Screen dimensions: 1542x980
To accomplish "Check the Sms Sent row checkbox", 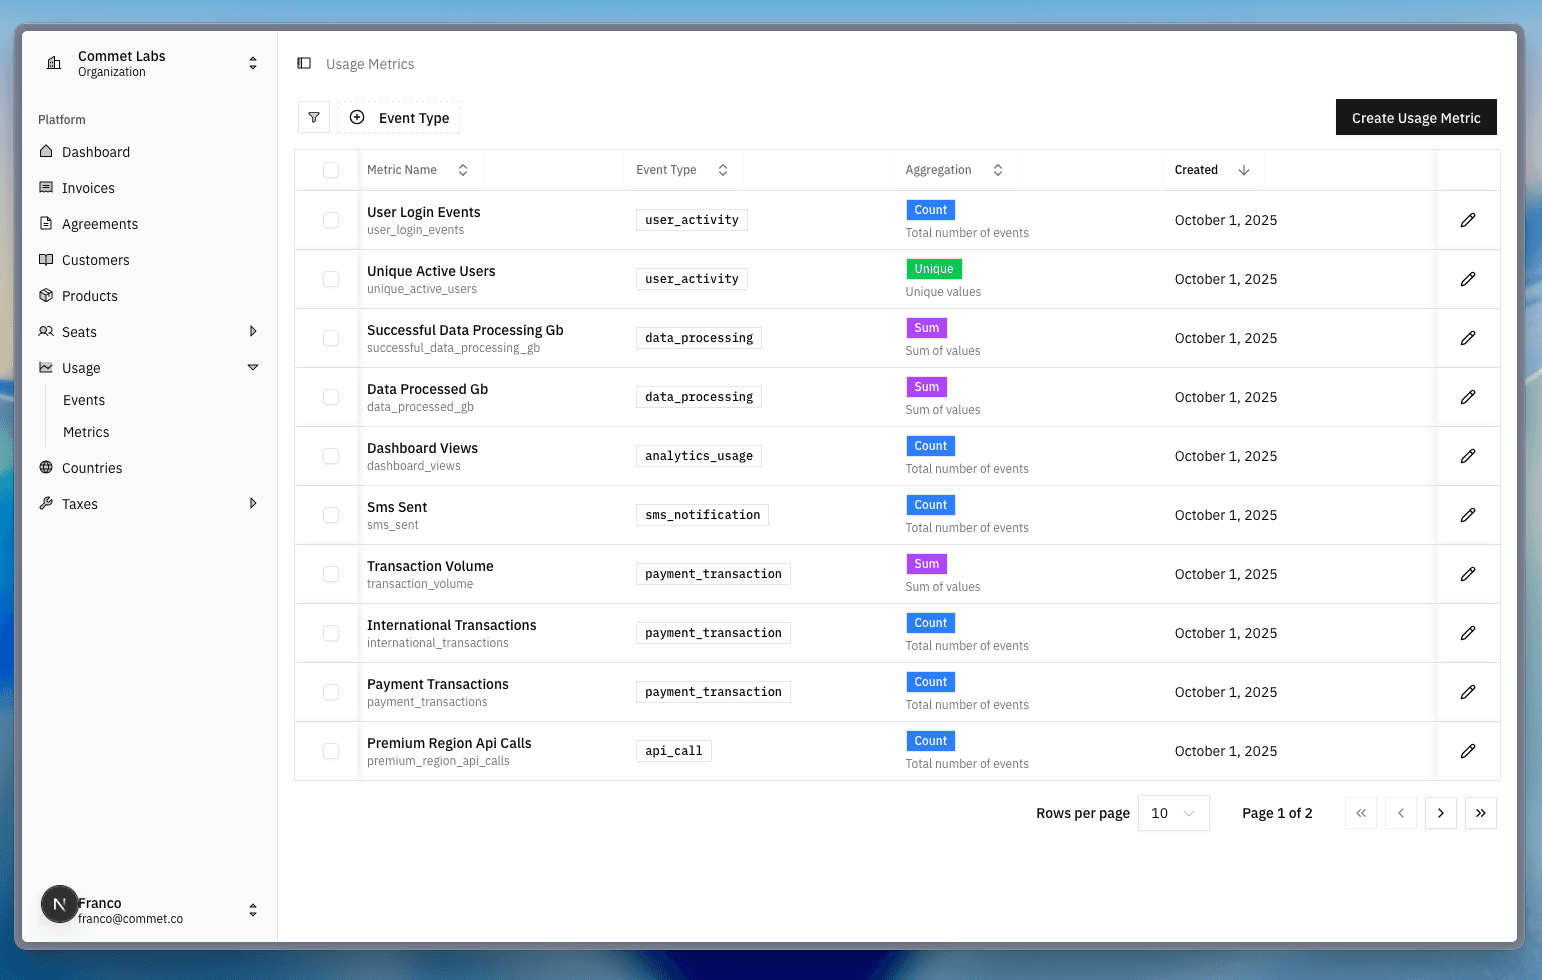I will tap(330, 514).
